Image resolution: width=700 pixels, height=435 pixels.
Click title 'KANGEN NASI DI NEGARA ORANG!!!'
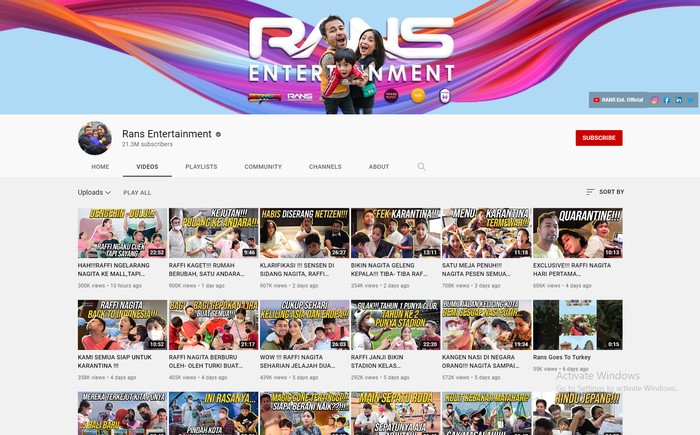[480, 361]
